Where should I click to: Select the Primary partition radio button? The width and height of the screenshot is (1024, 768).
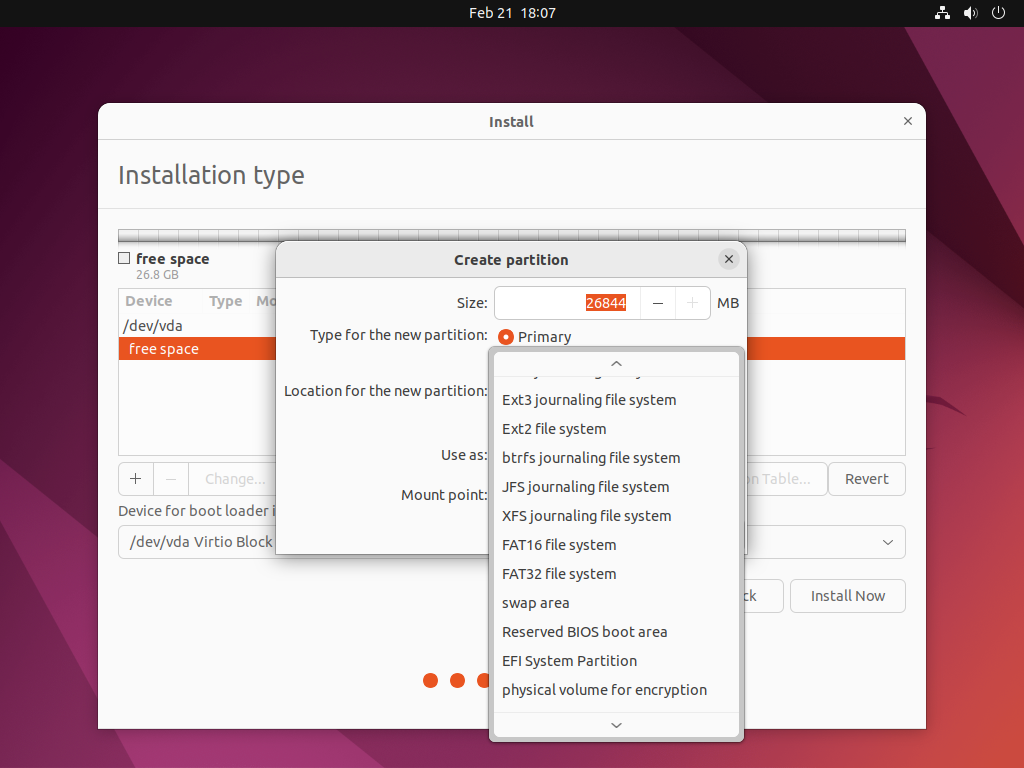[507, 337]
